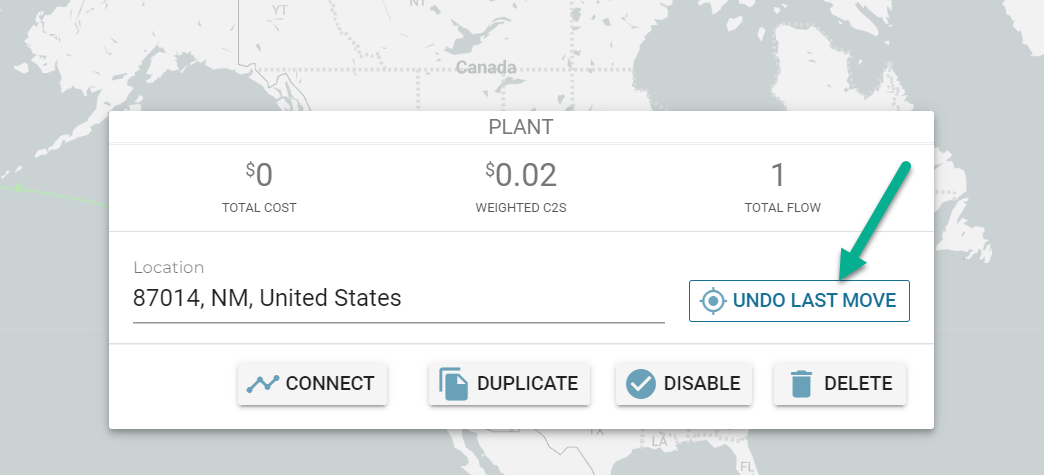Screen dimensions: 1044x475
Task: Choose CONNECT to link the plant
Action: (x=312, y=384)
